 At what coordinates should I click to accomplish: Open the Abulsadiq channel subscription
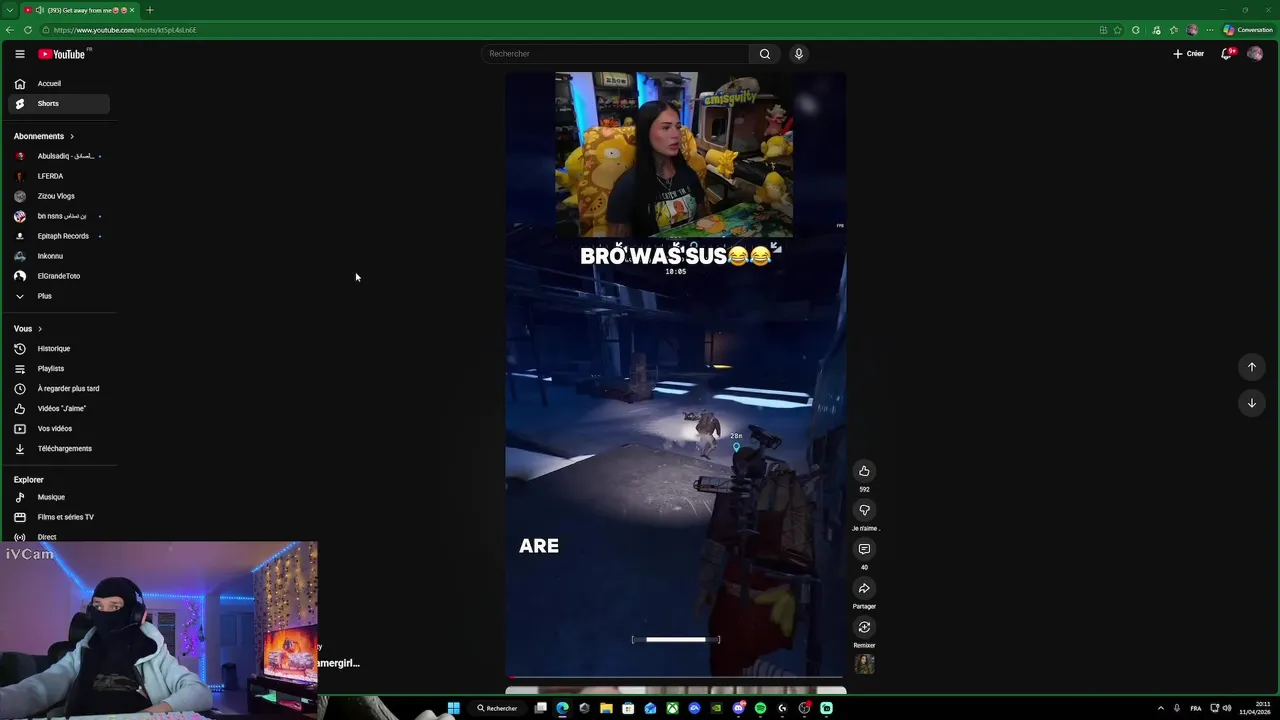(59, 156)
